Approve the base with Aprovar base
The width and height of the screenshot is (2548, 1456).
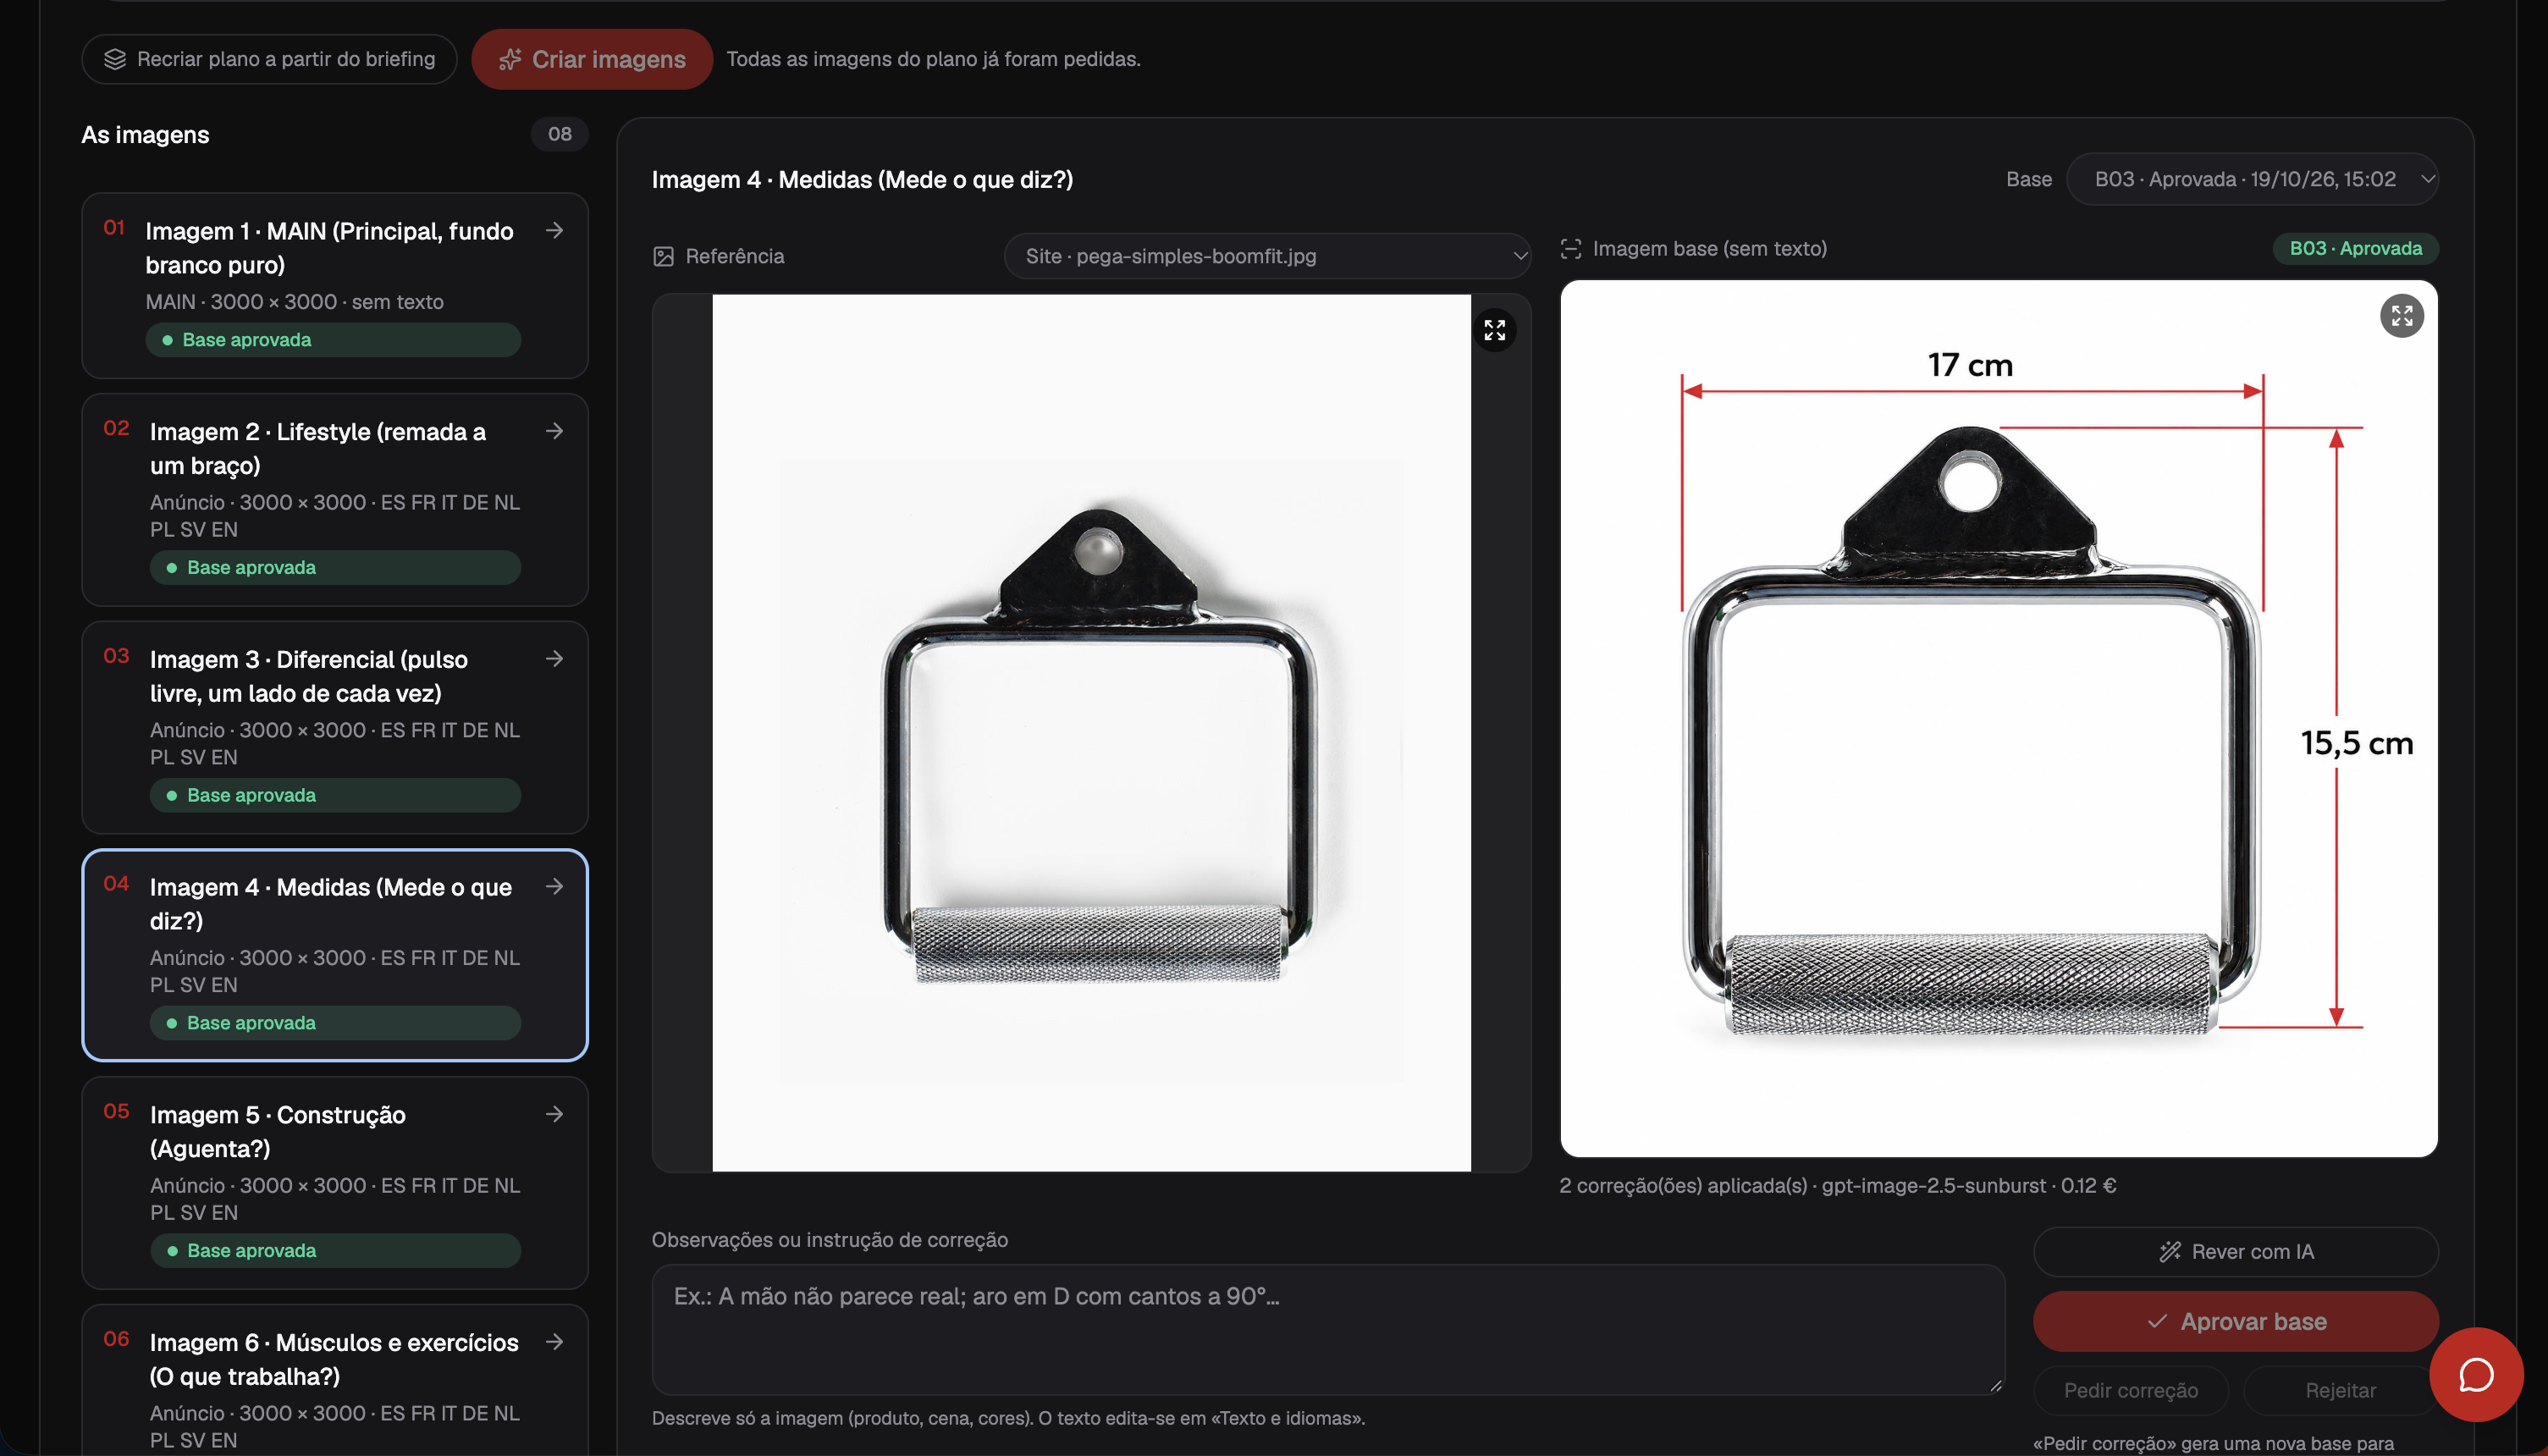point(2235,1322)
